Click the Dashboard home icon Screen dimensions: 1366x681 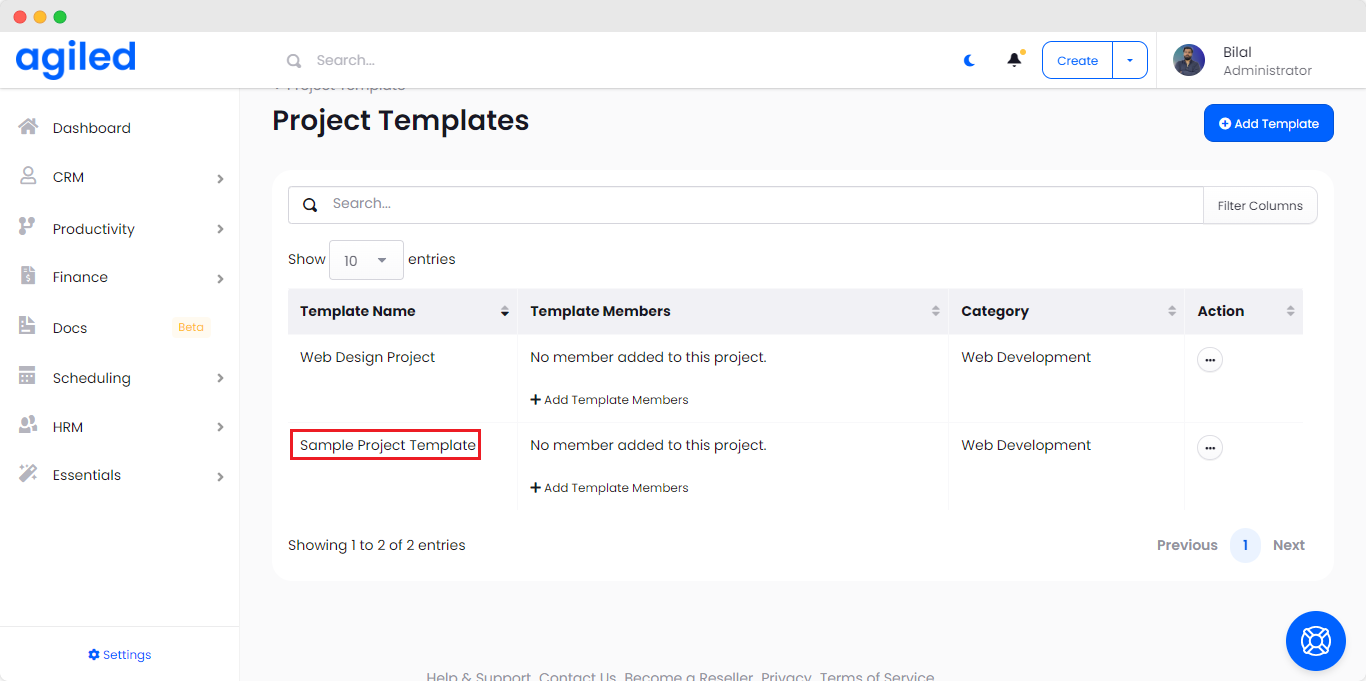[x=28, y=127]
